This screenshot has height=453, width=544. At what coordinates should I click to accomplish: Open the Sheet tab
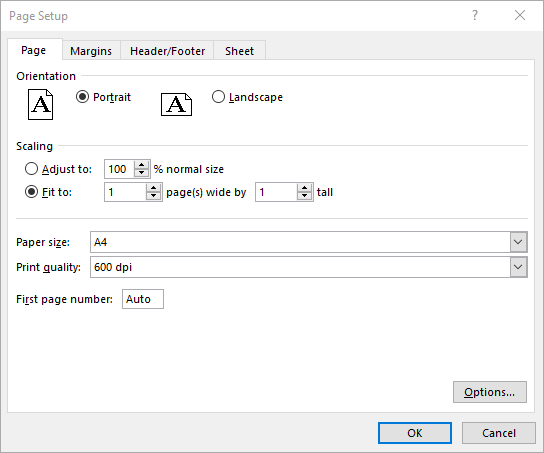tap(239, 51)
